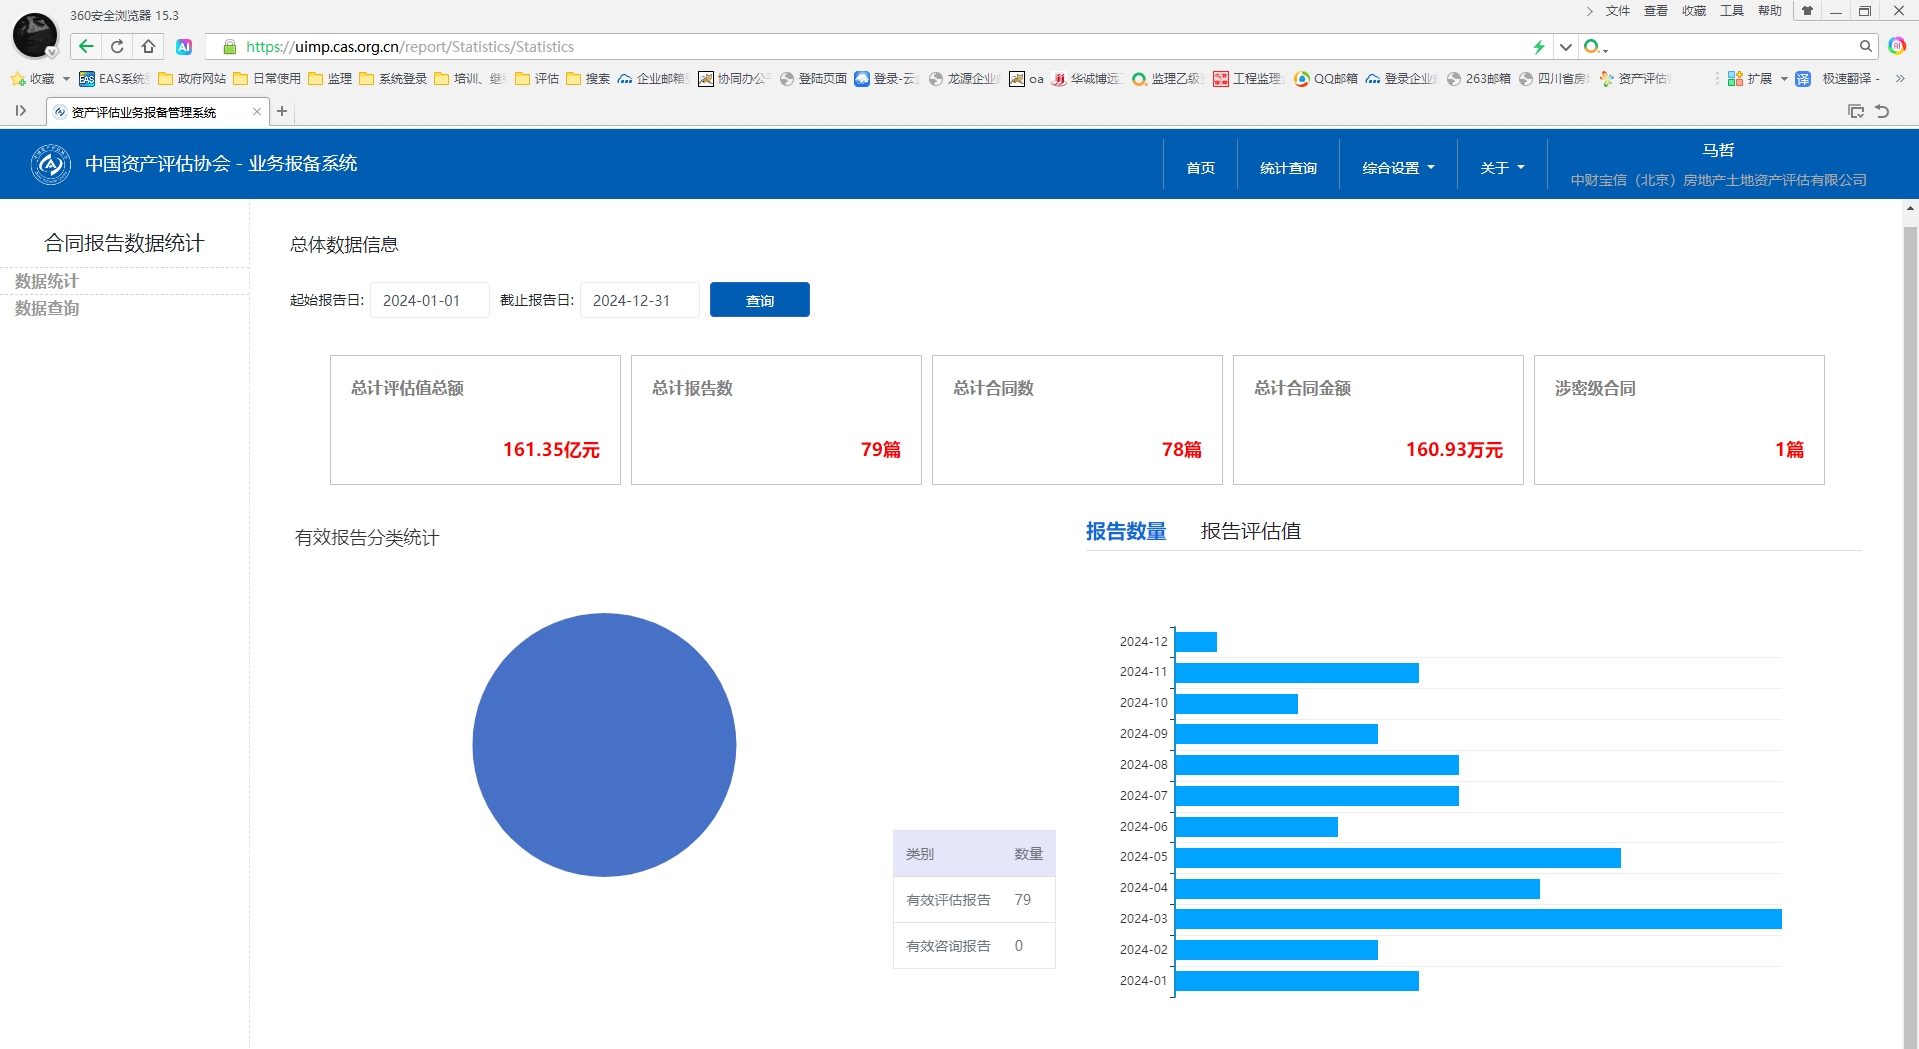The image size is (1919, 1049).
Task: Open the AI icon left of the address bar
Action: pyautogui.click(x=184, y=47)
